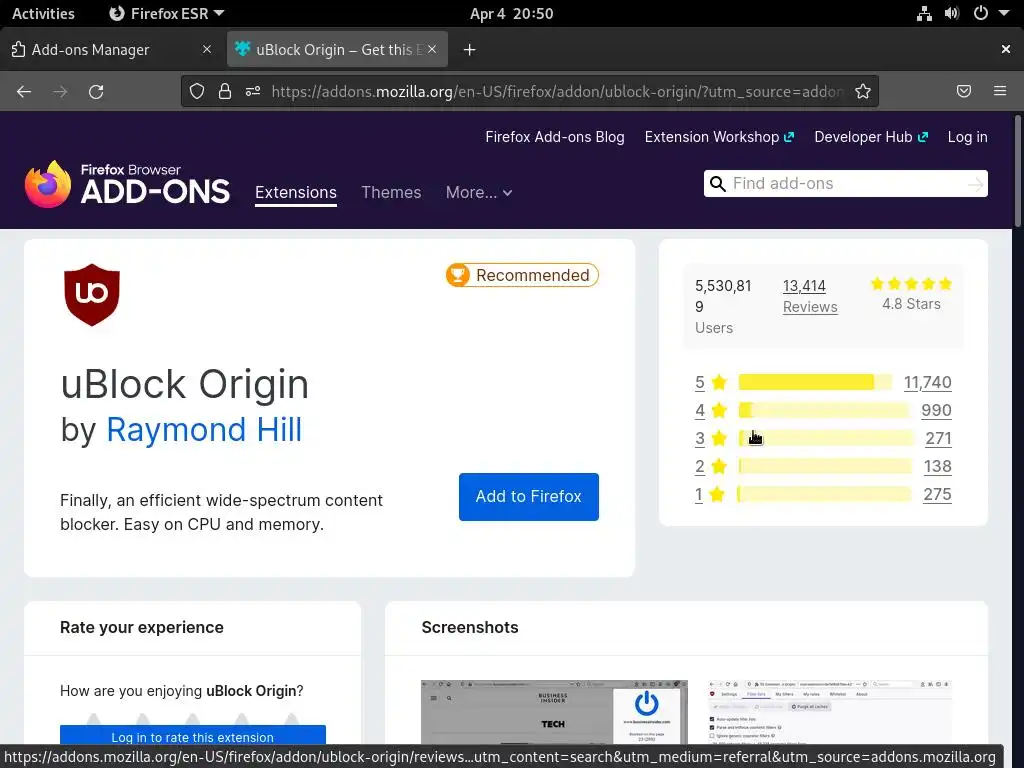Open the power system menu icon

(x=980, y=13)
